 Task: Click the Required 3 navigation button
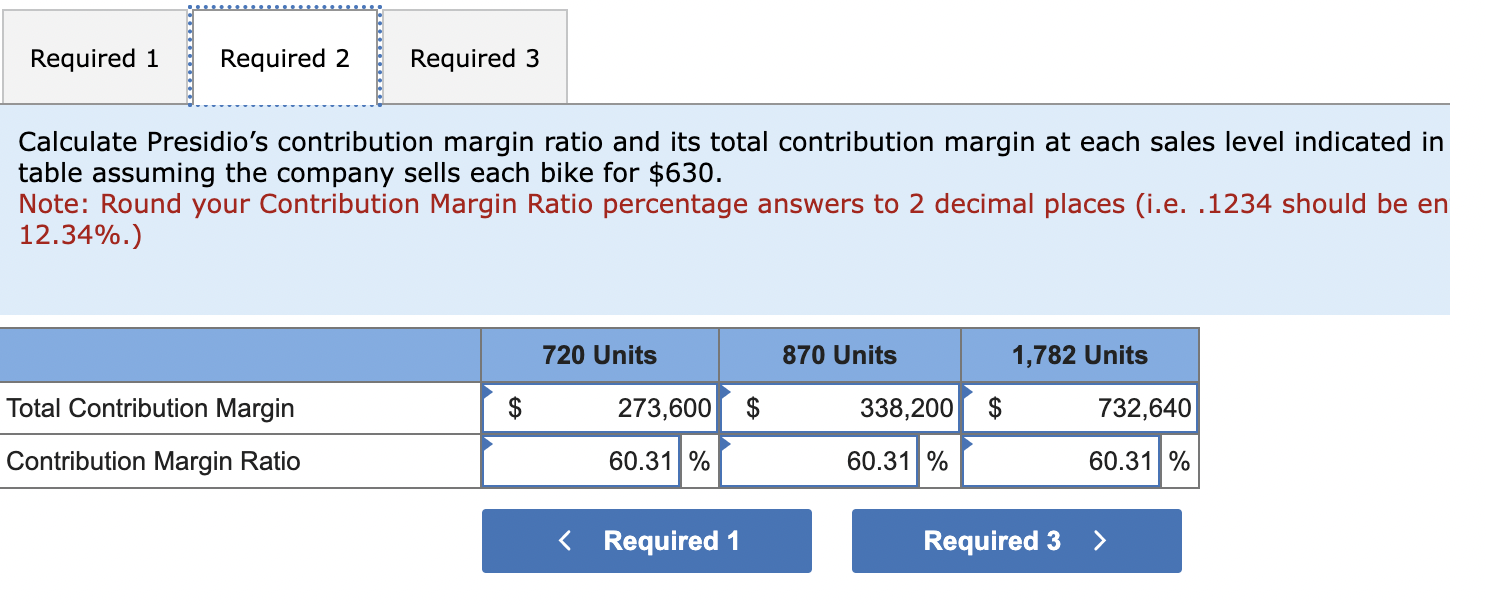coord(1016,541)
